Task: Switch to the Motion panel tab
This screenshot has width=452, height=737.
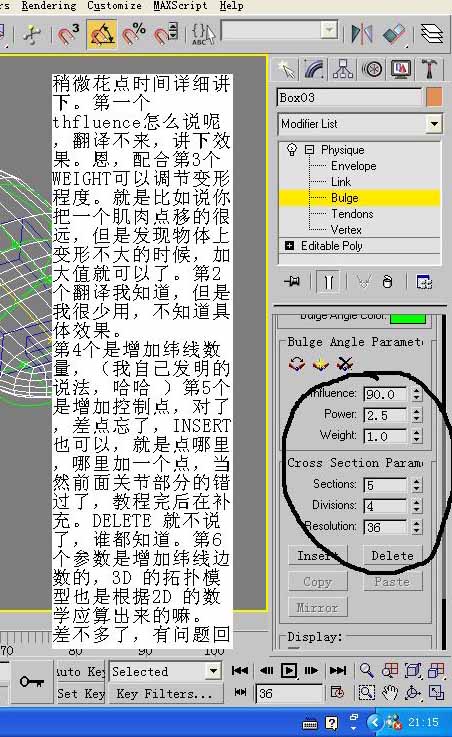Action: click(x=372, y=70)
